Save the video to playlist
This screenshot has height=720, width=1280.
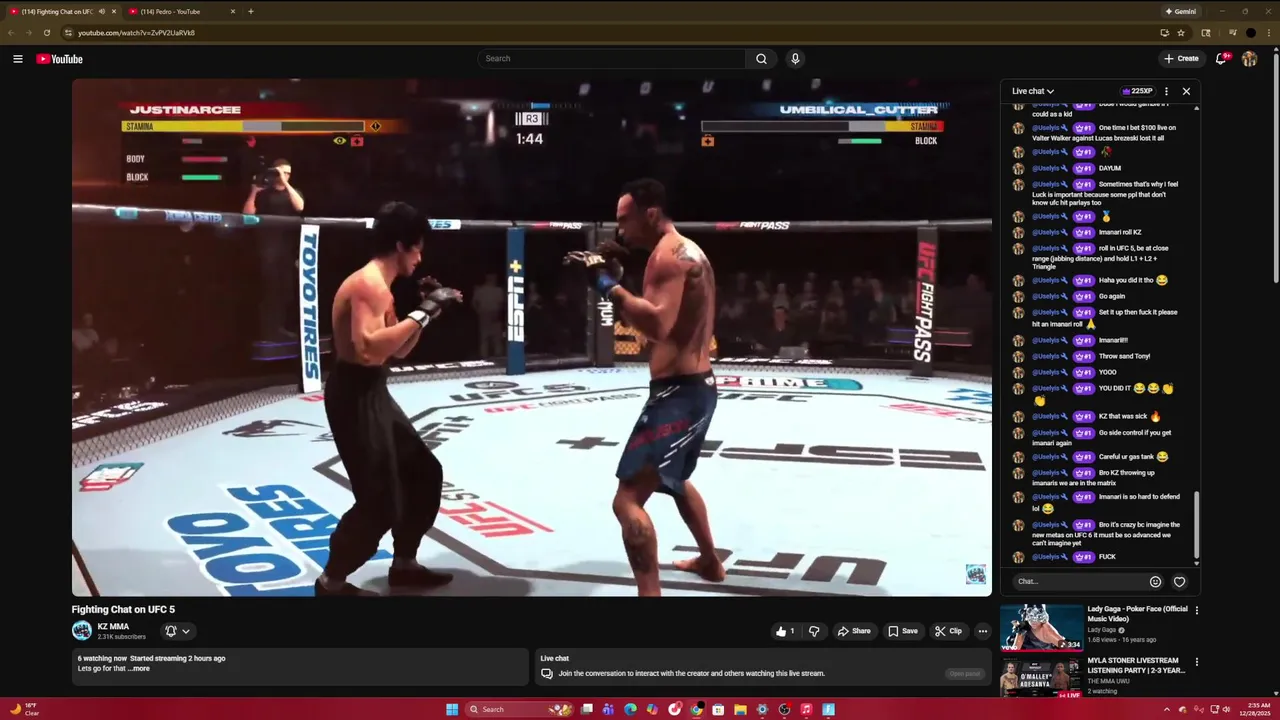903,631
